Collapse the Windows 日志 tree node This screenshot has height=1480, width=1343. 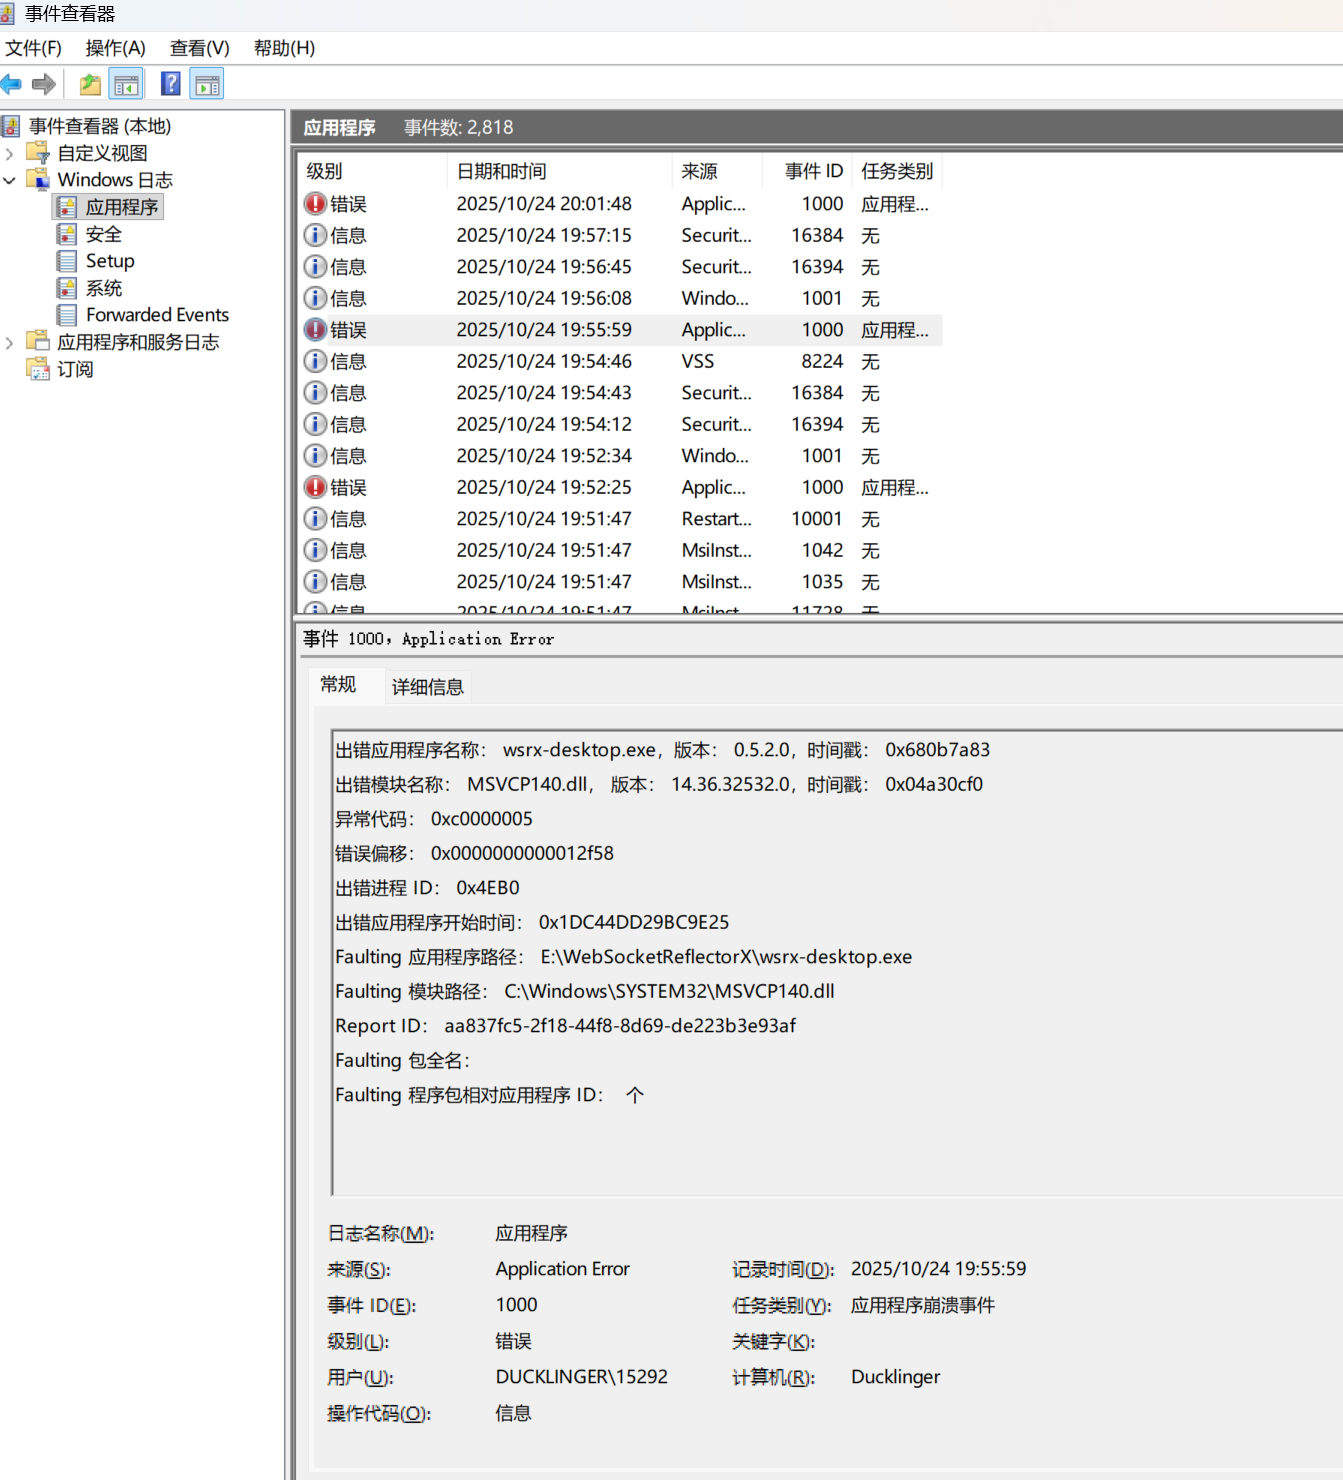10,180
